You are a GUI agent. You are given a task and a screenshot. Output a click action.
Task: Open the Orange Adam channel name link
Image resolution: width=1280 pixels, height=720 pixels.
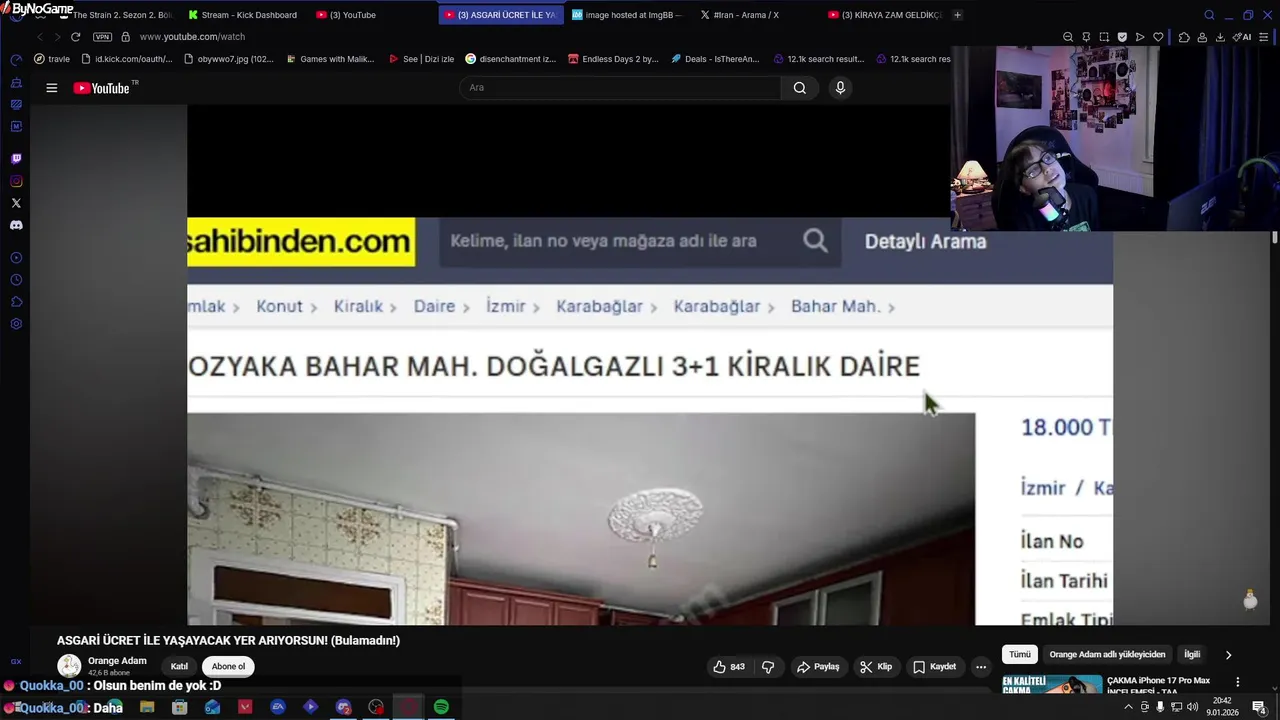point(117,661)
